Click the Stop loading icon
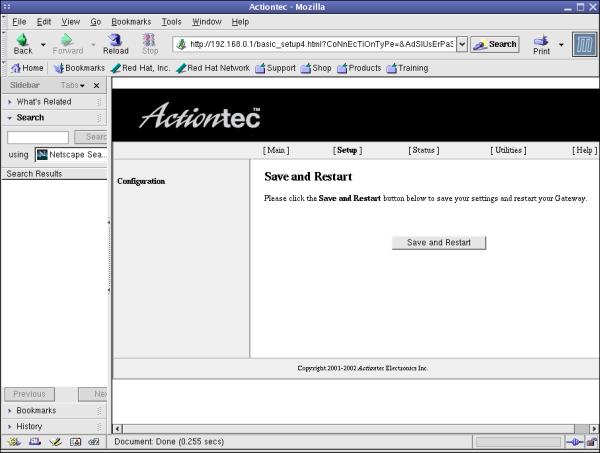 click(x=149, y=40)
